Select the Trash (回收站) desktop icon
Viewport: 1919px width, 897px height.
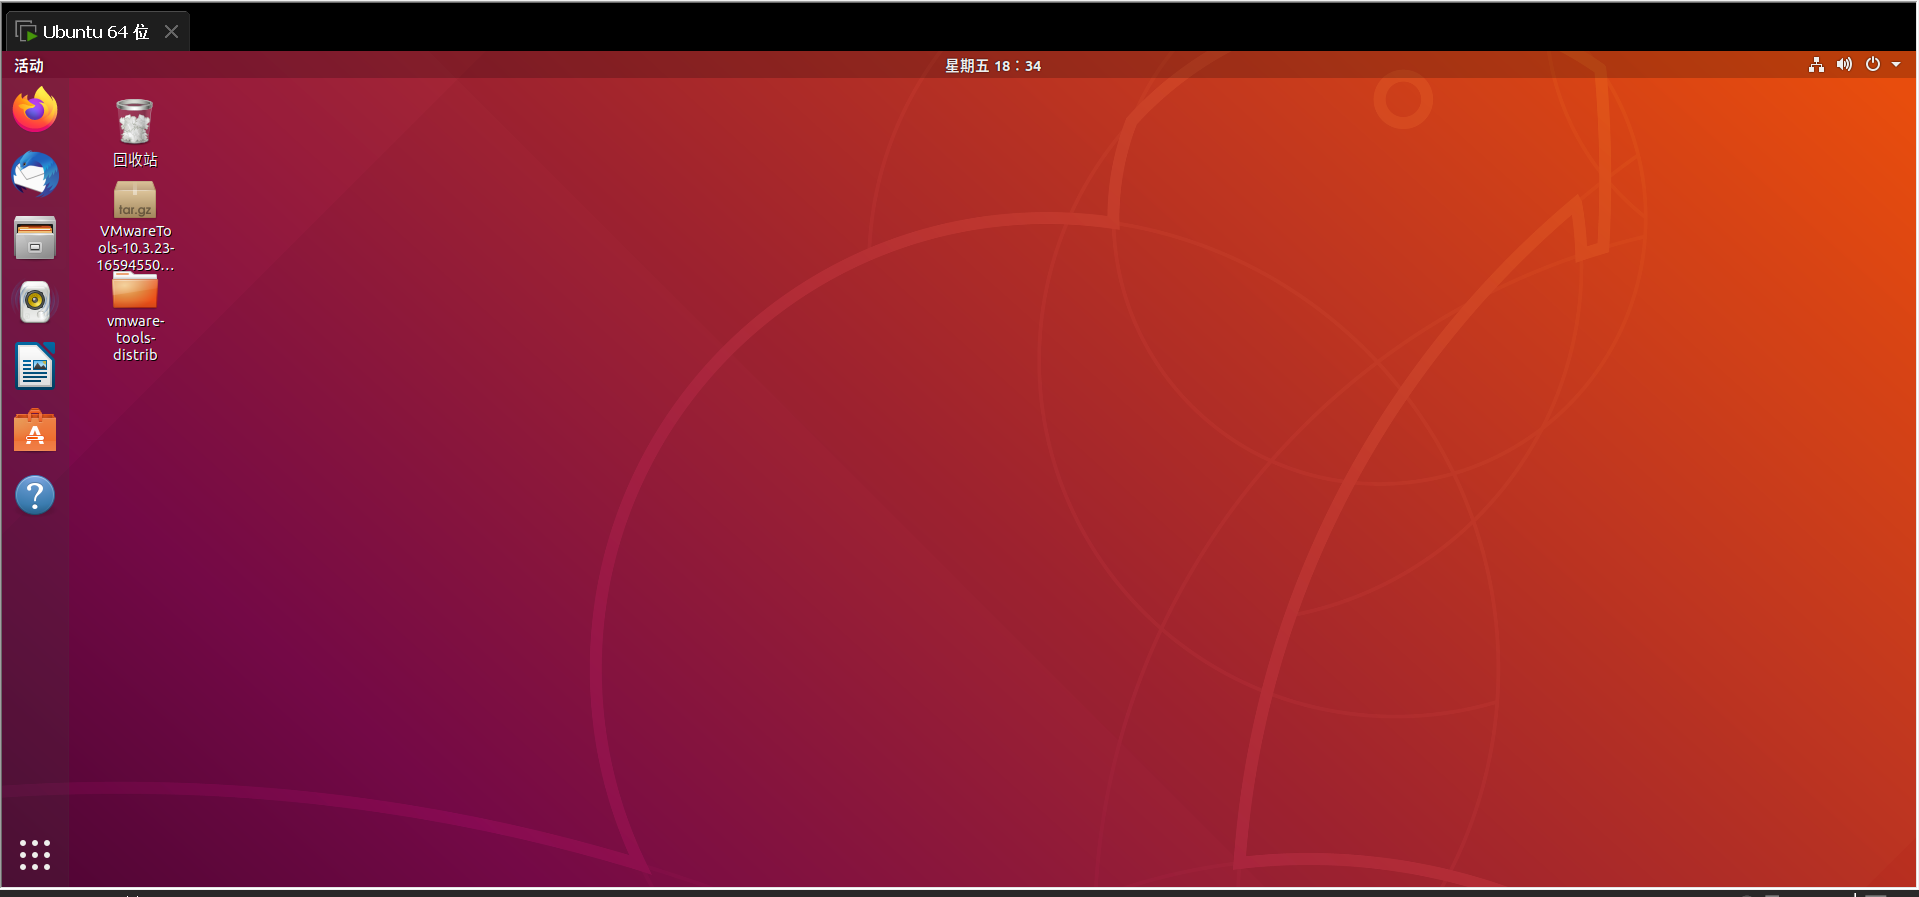135,122
